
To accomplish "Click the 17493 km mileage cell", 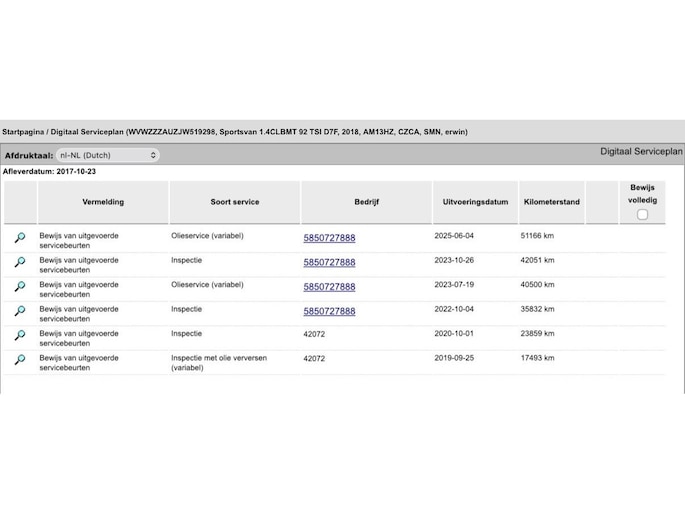I will pyautogui.click(x=537, y=357).
